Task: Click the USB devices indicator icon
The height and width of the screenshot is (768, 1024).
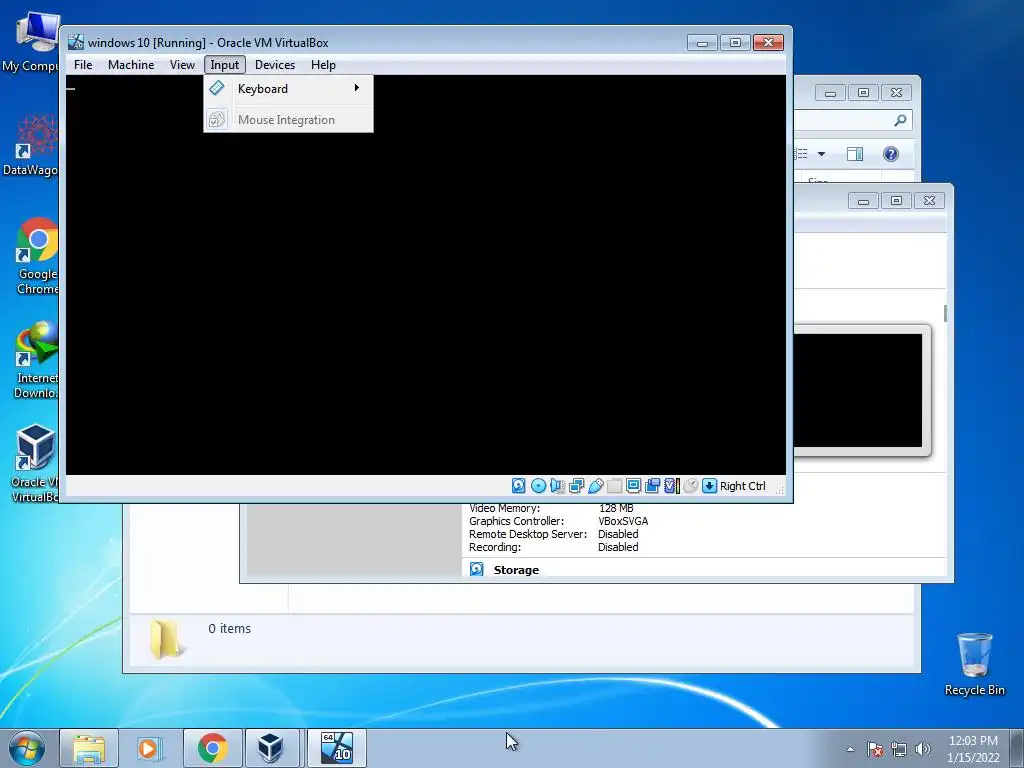Action: [x=596, y=485]
